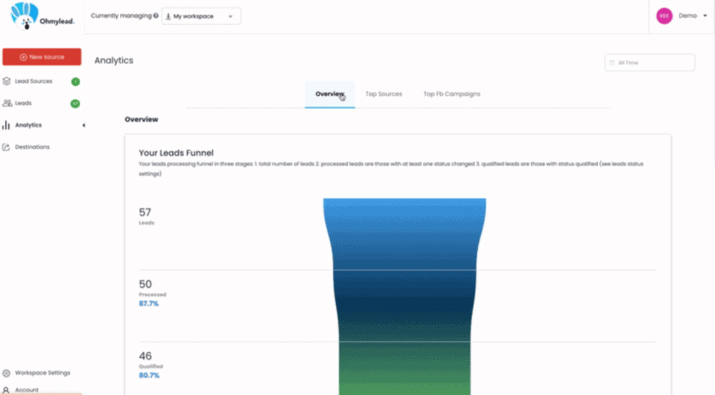Click the red New source button

click(42, 57)
